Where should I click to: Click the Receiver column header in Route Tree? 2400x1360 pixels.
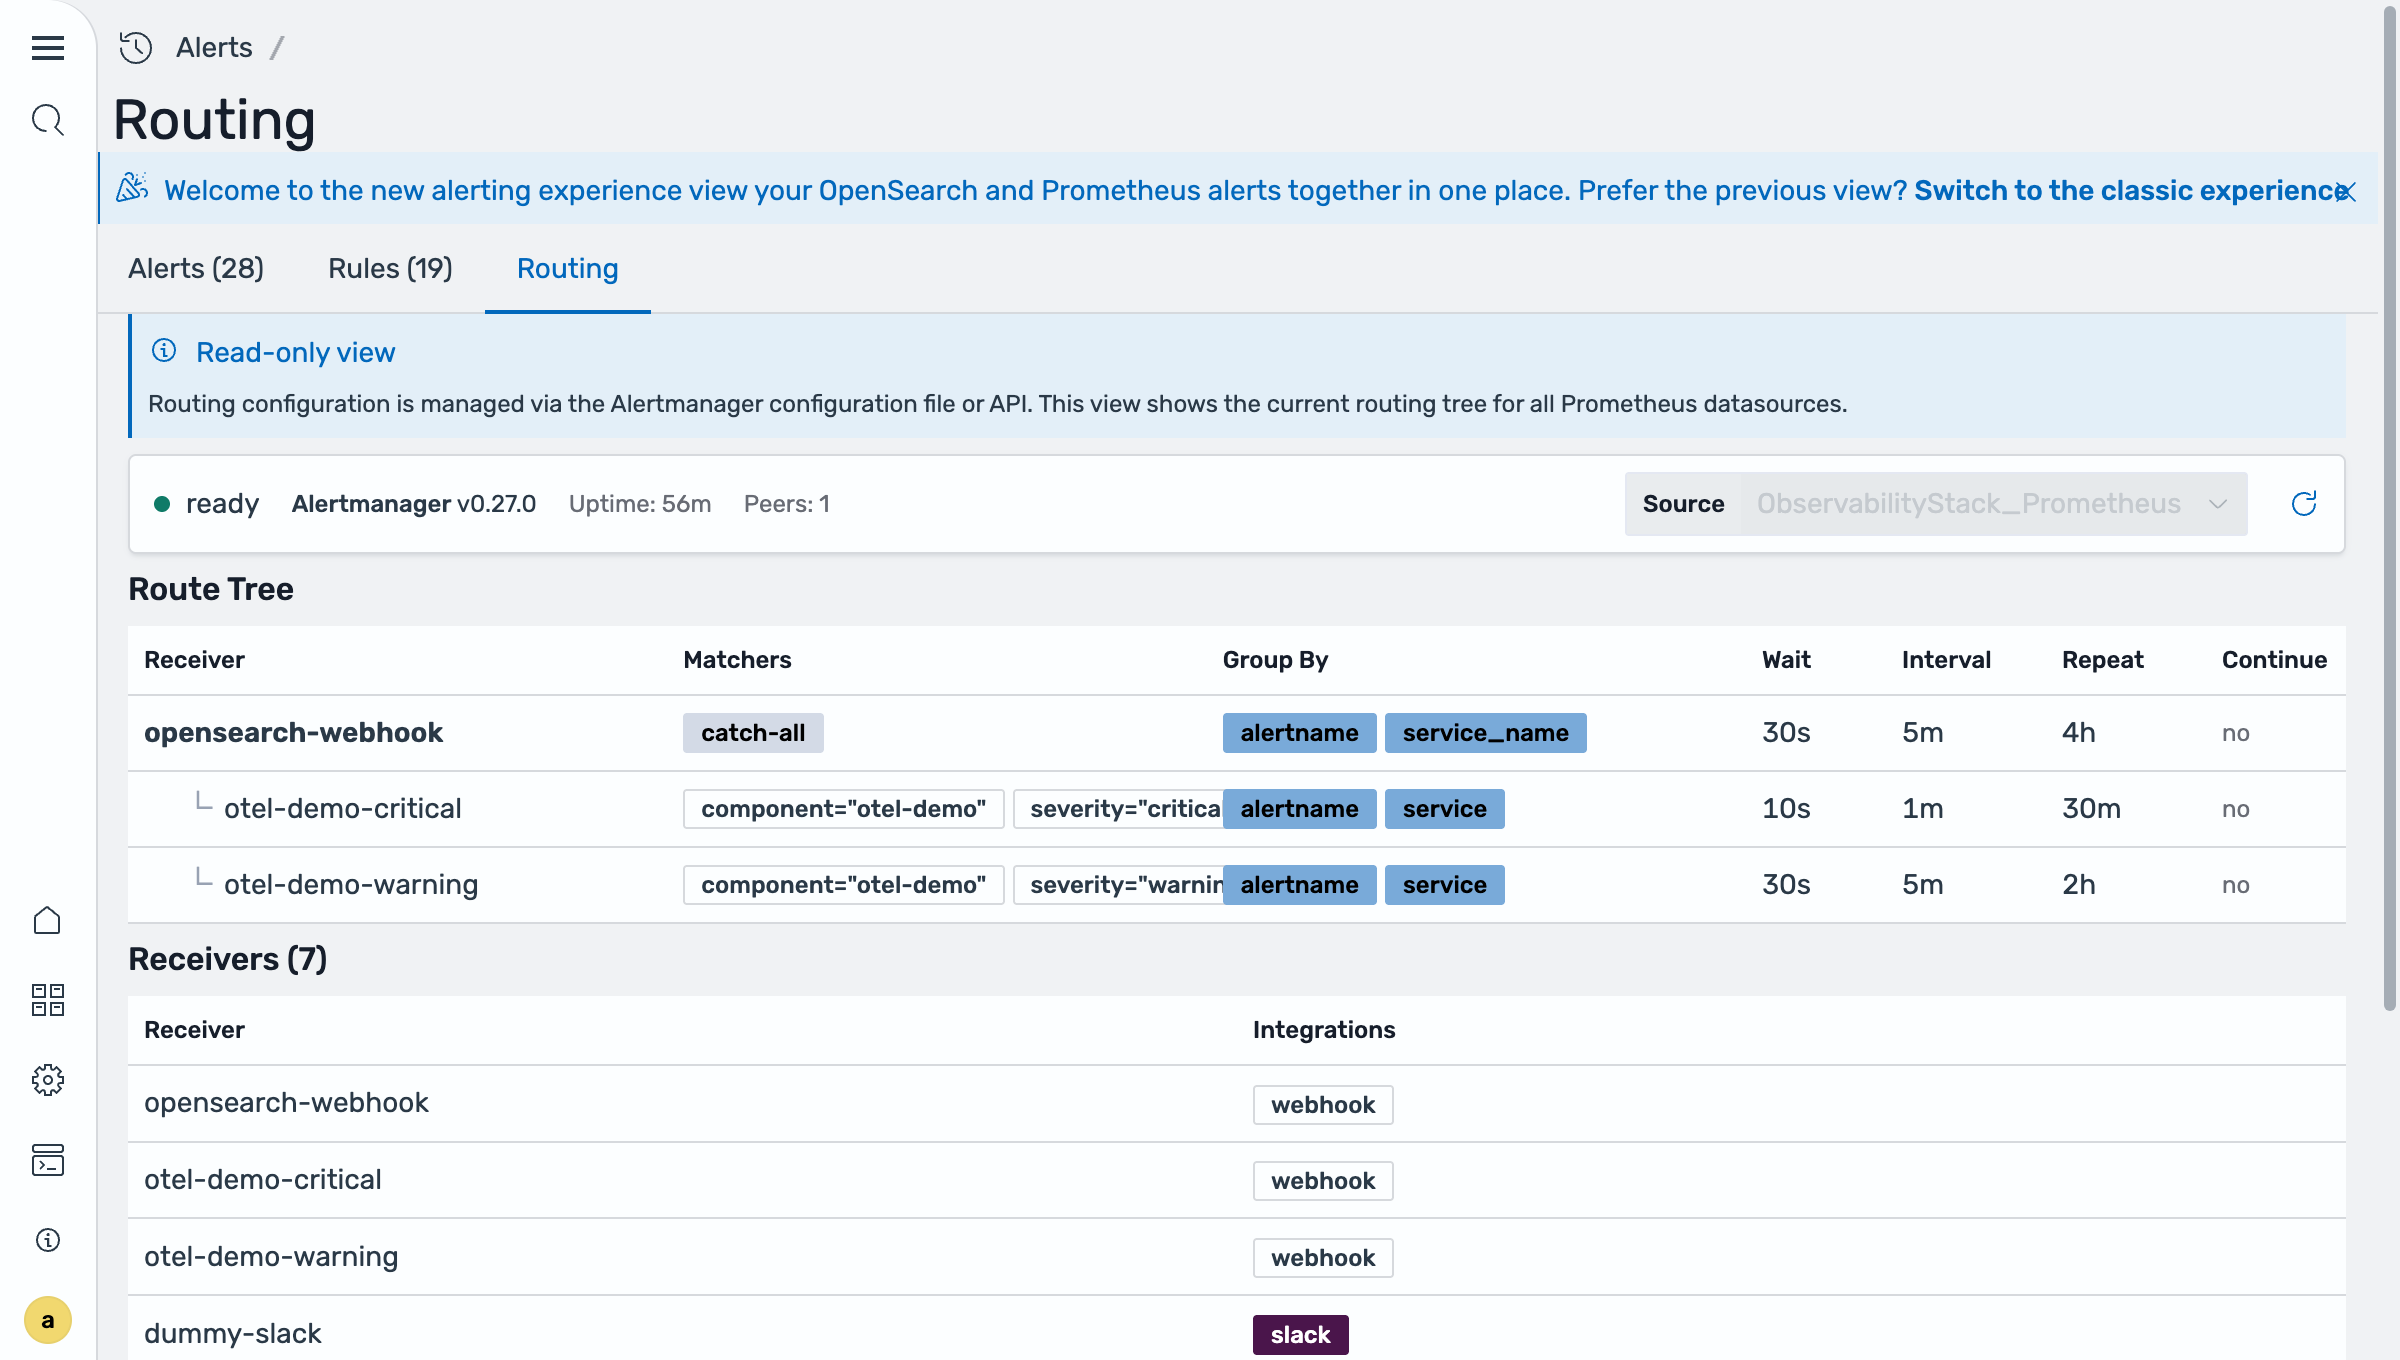194,660
